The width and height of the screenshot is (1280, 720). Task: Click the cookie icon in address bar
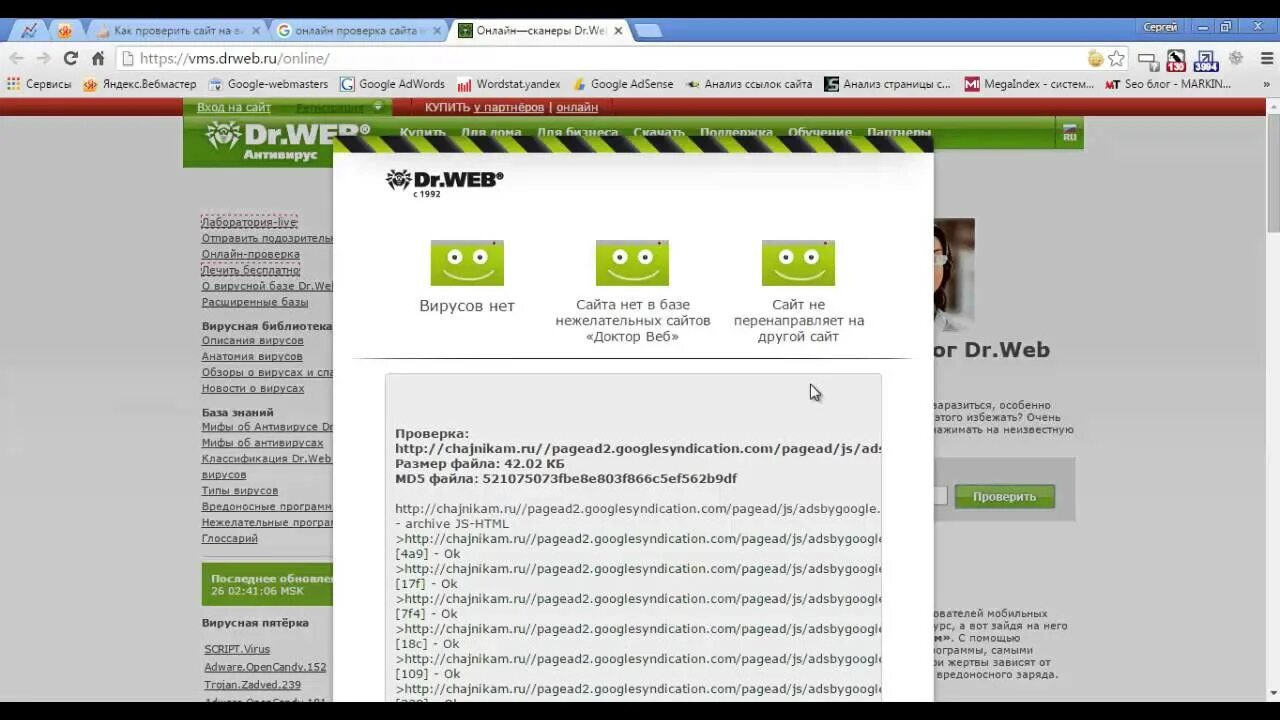point(1095,58)
